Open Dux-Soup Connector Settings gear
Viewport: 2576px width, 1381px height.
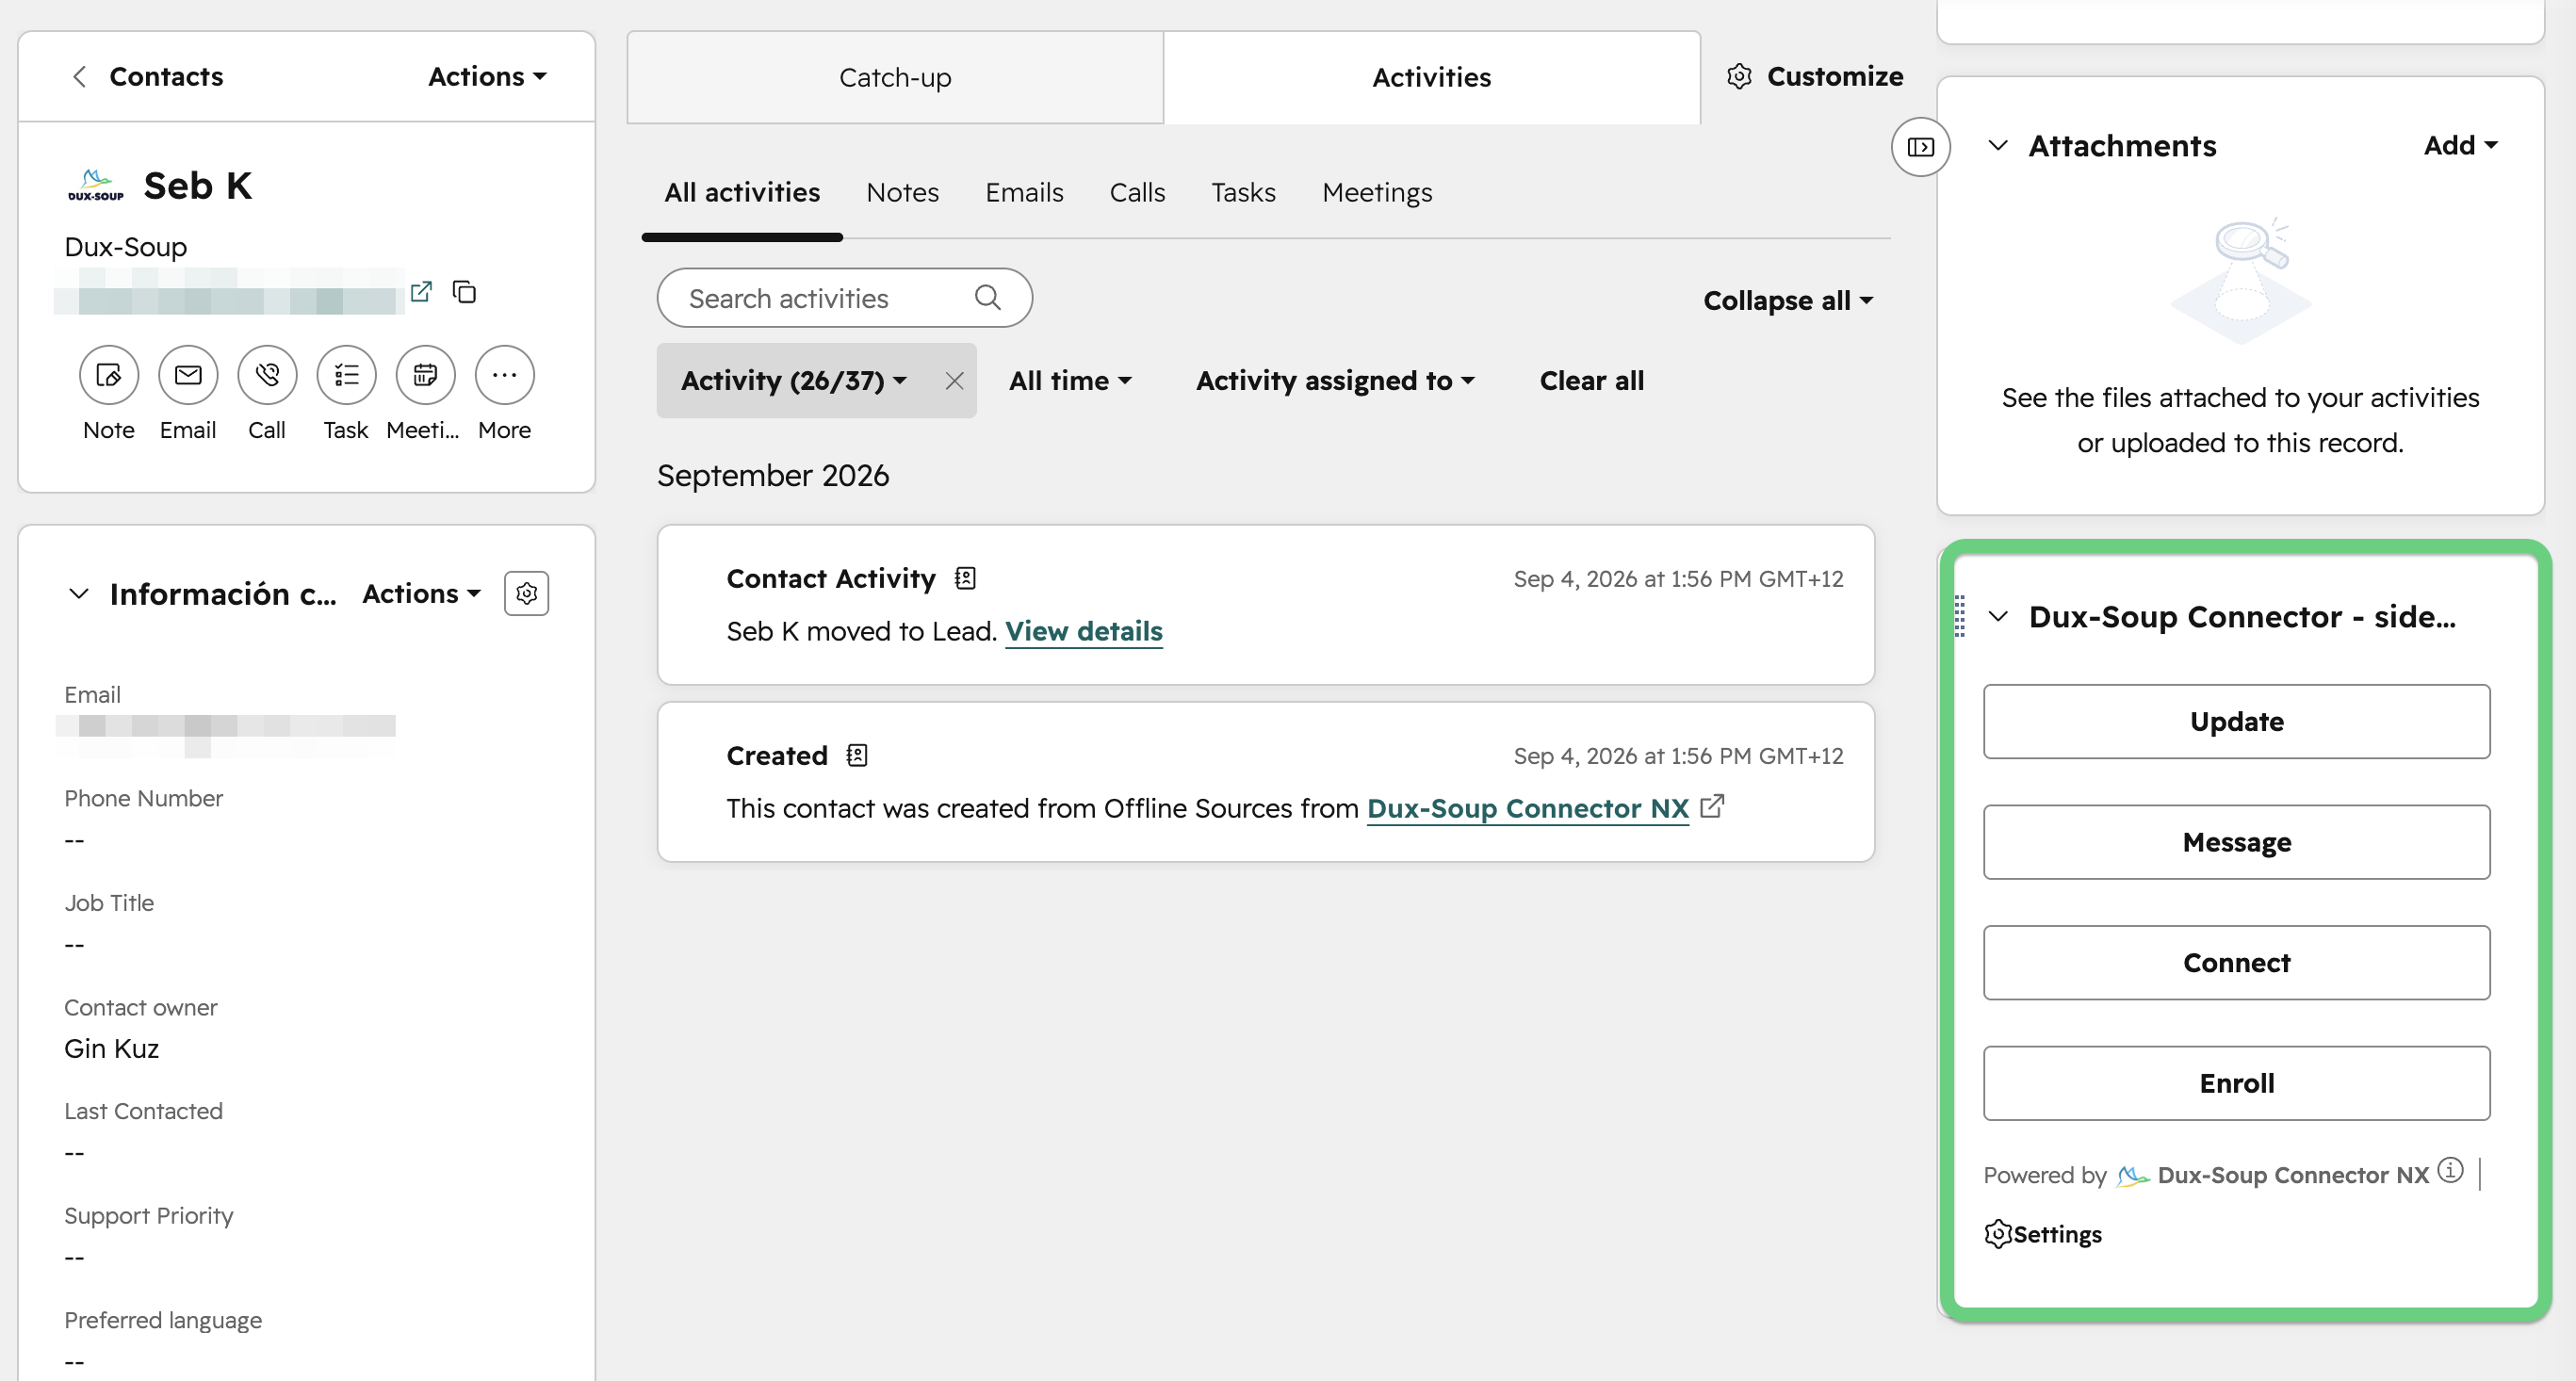point(1997,1234)
